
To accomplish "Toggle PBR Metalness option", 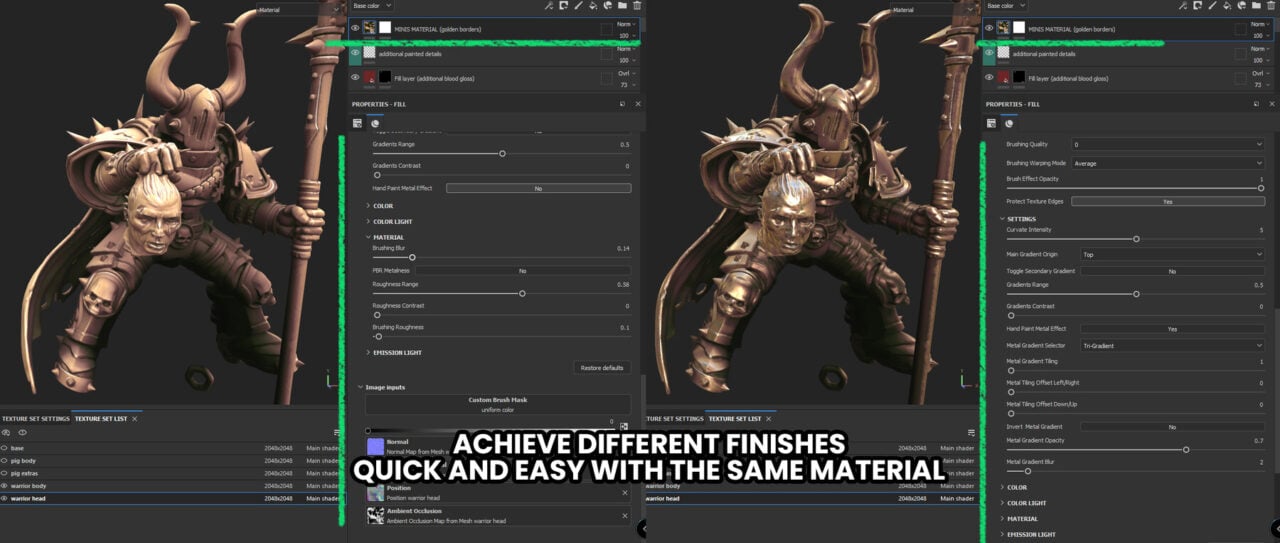I will point(523,271).
